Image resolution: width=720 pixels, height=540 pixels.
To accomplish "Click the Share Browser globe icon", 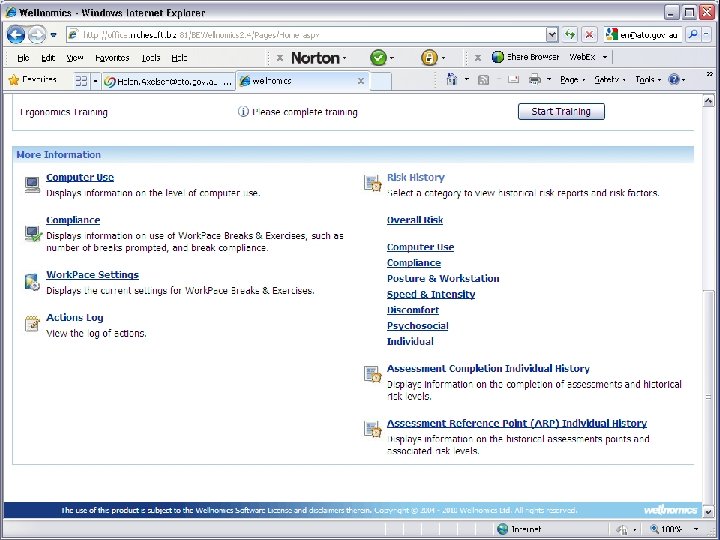I will point(498,57).
